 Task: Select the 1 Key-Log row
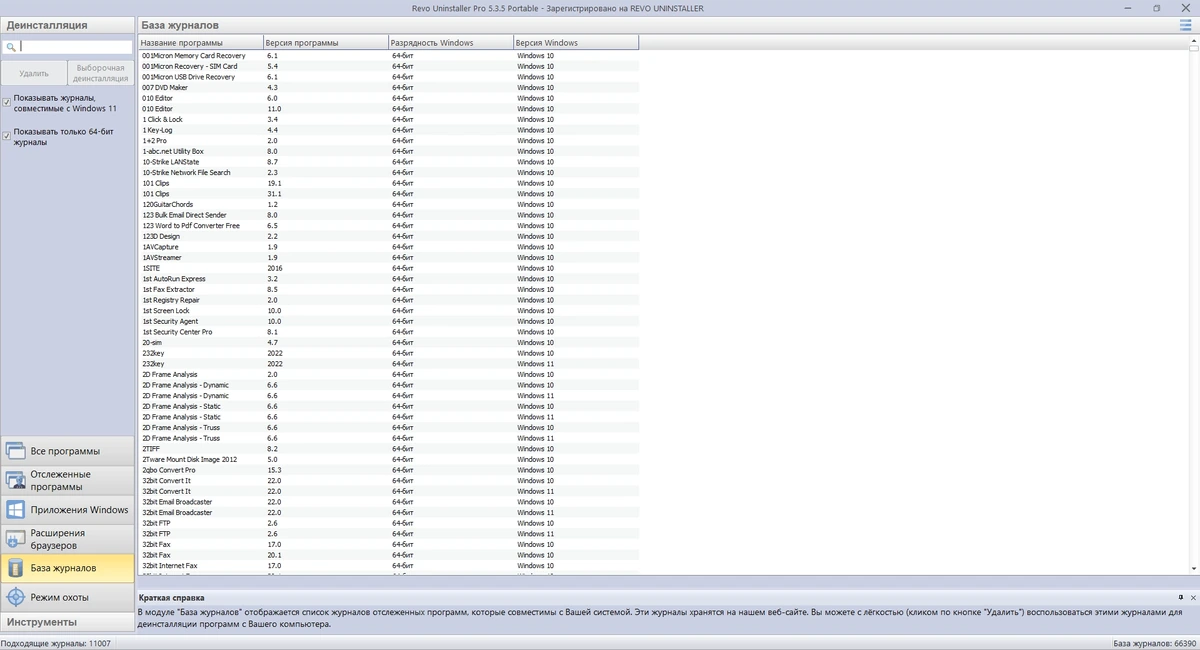click(388, 130)
